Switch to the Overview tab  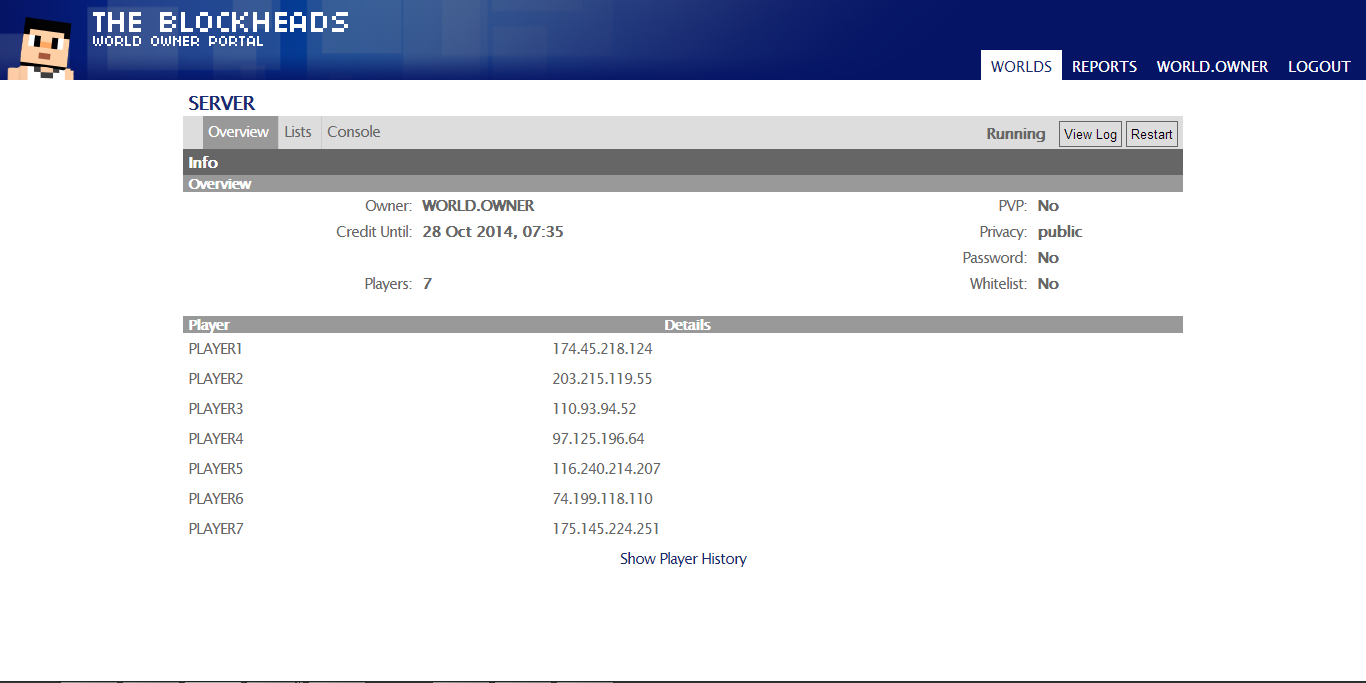238,132
